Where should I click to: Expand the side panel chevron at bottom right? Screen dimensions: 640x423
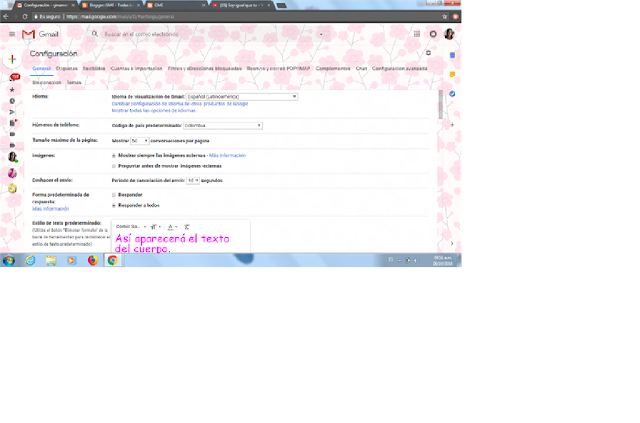point(452,243)
